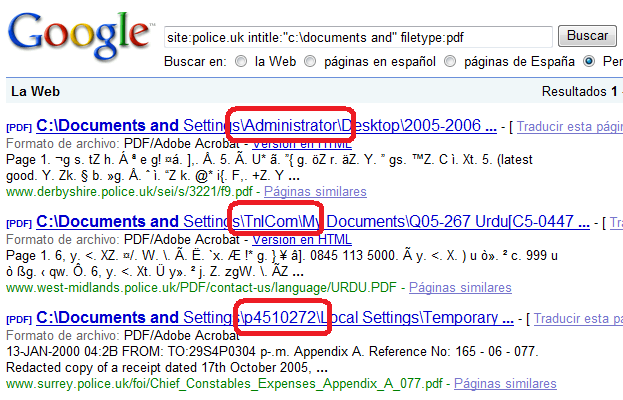623x400 pixels.
Task: Click the '0845 113 5000' snippet text
Action: point(353,255)
